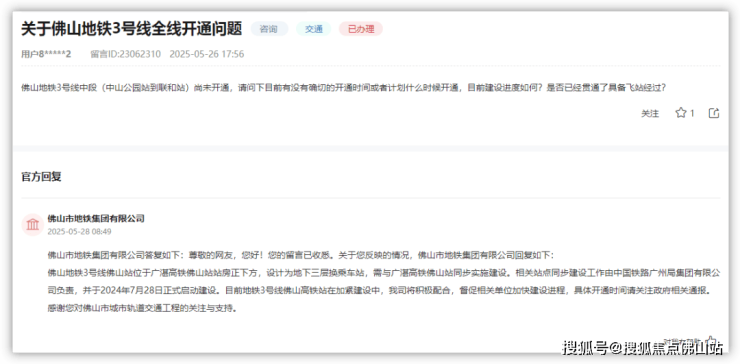The width and height of the screenshot is (740, 364).
Task: Click the 感谢您对佛山市城市轨道交通 closing line
Action: (142, 309)
